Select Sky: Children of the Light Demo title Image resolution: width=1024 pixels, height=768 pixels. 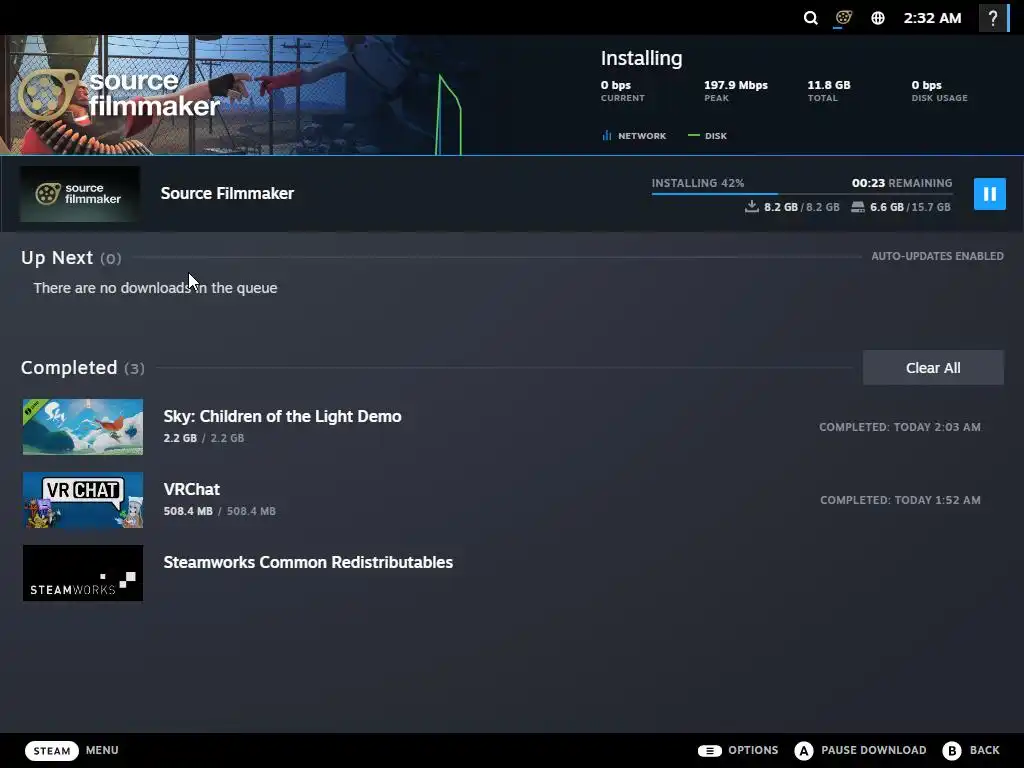pyautogui.click(x=282, y=416)
